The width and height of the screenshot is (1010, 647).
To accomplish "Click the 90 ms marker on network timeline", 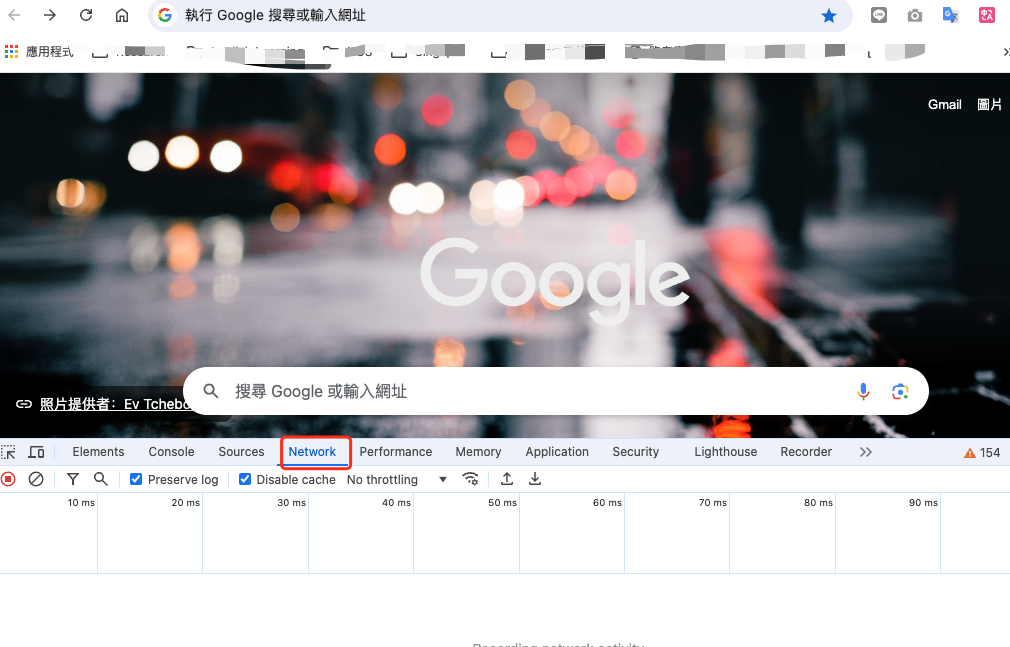I will [923, 503].
